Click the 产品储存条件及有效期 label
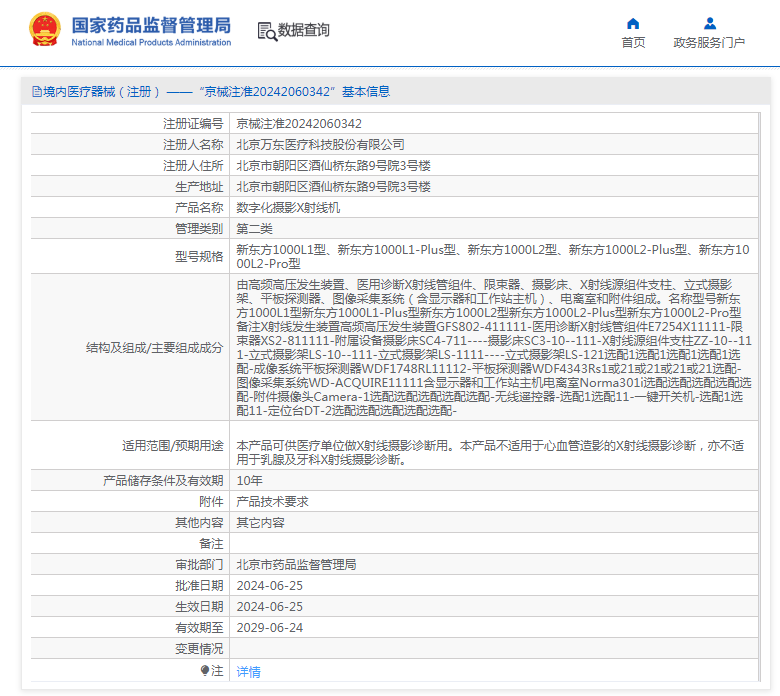Image resolution: width=780 pixels, height=696 pixels. click(163, 481)
